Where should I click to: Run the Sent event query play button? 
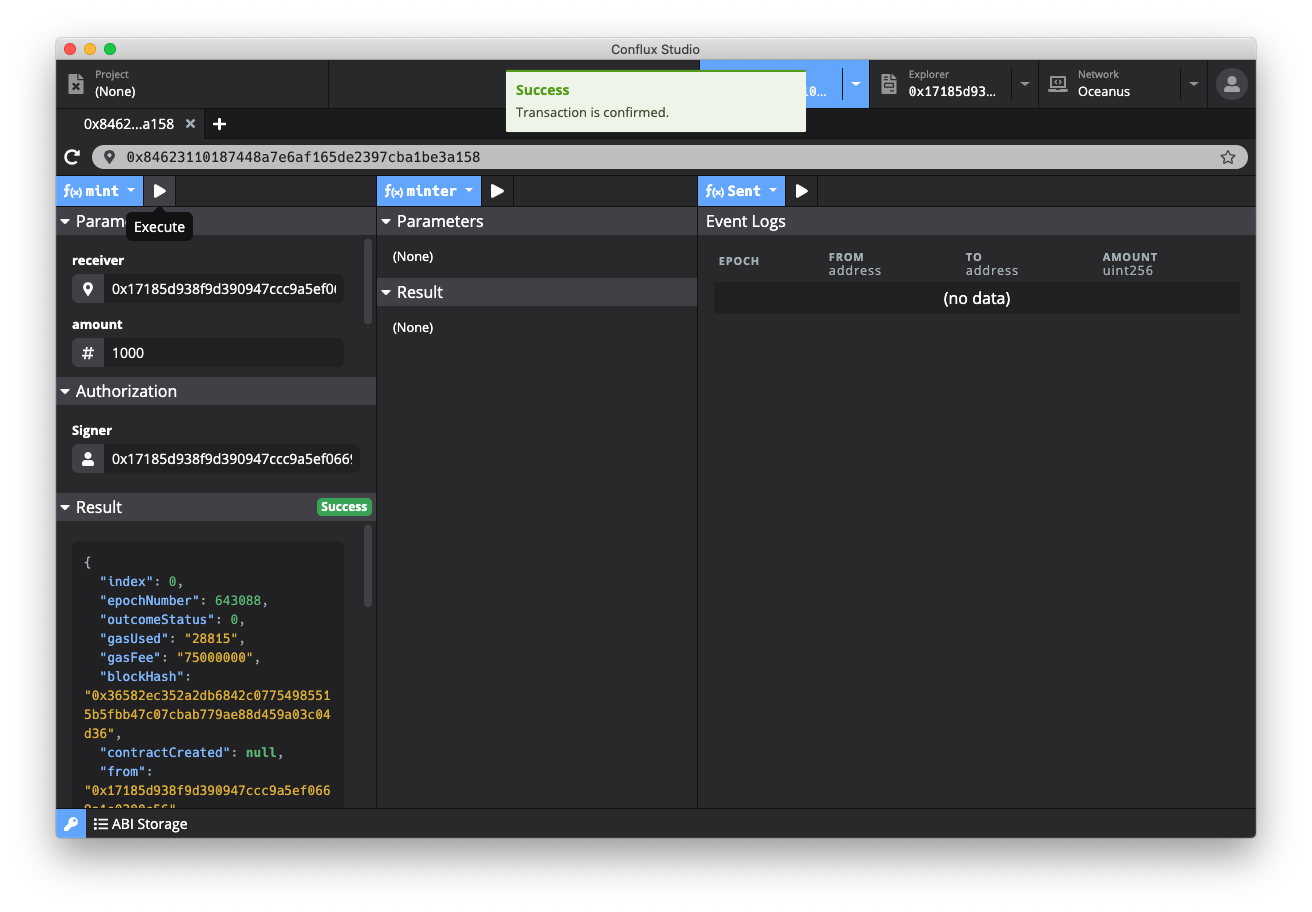pos(801,191)
